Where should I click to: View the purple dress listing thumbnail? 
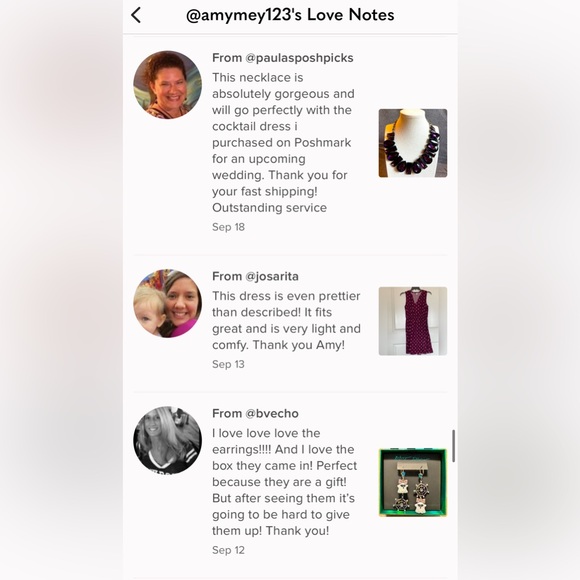click(413, 321)
